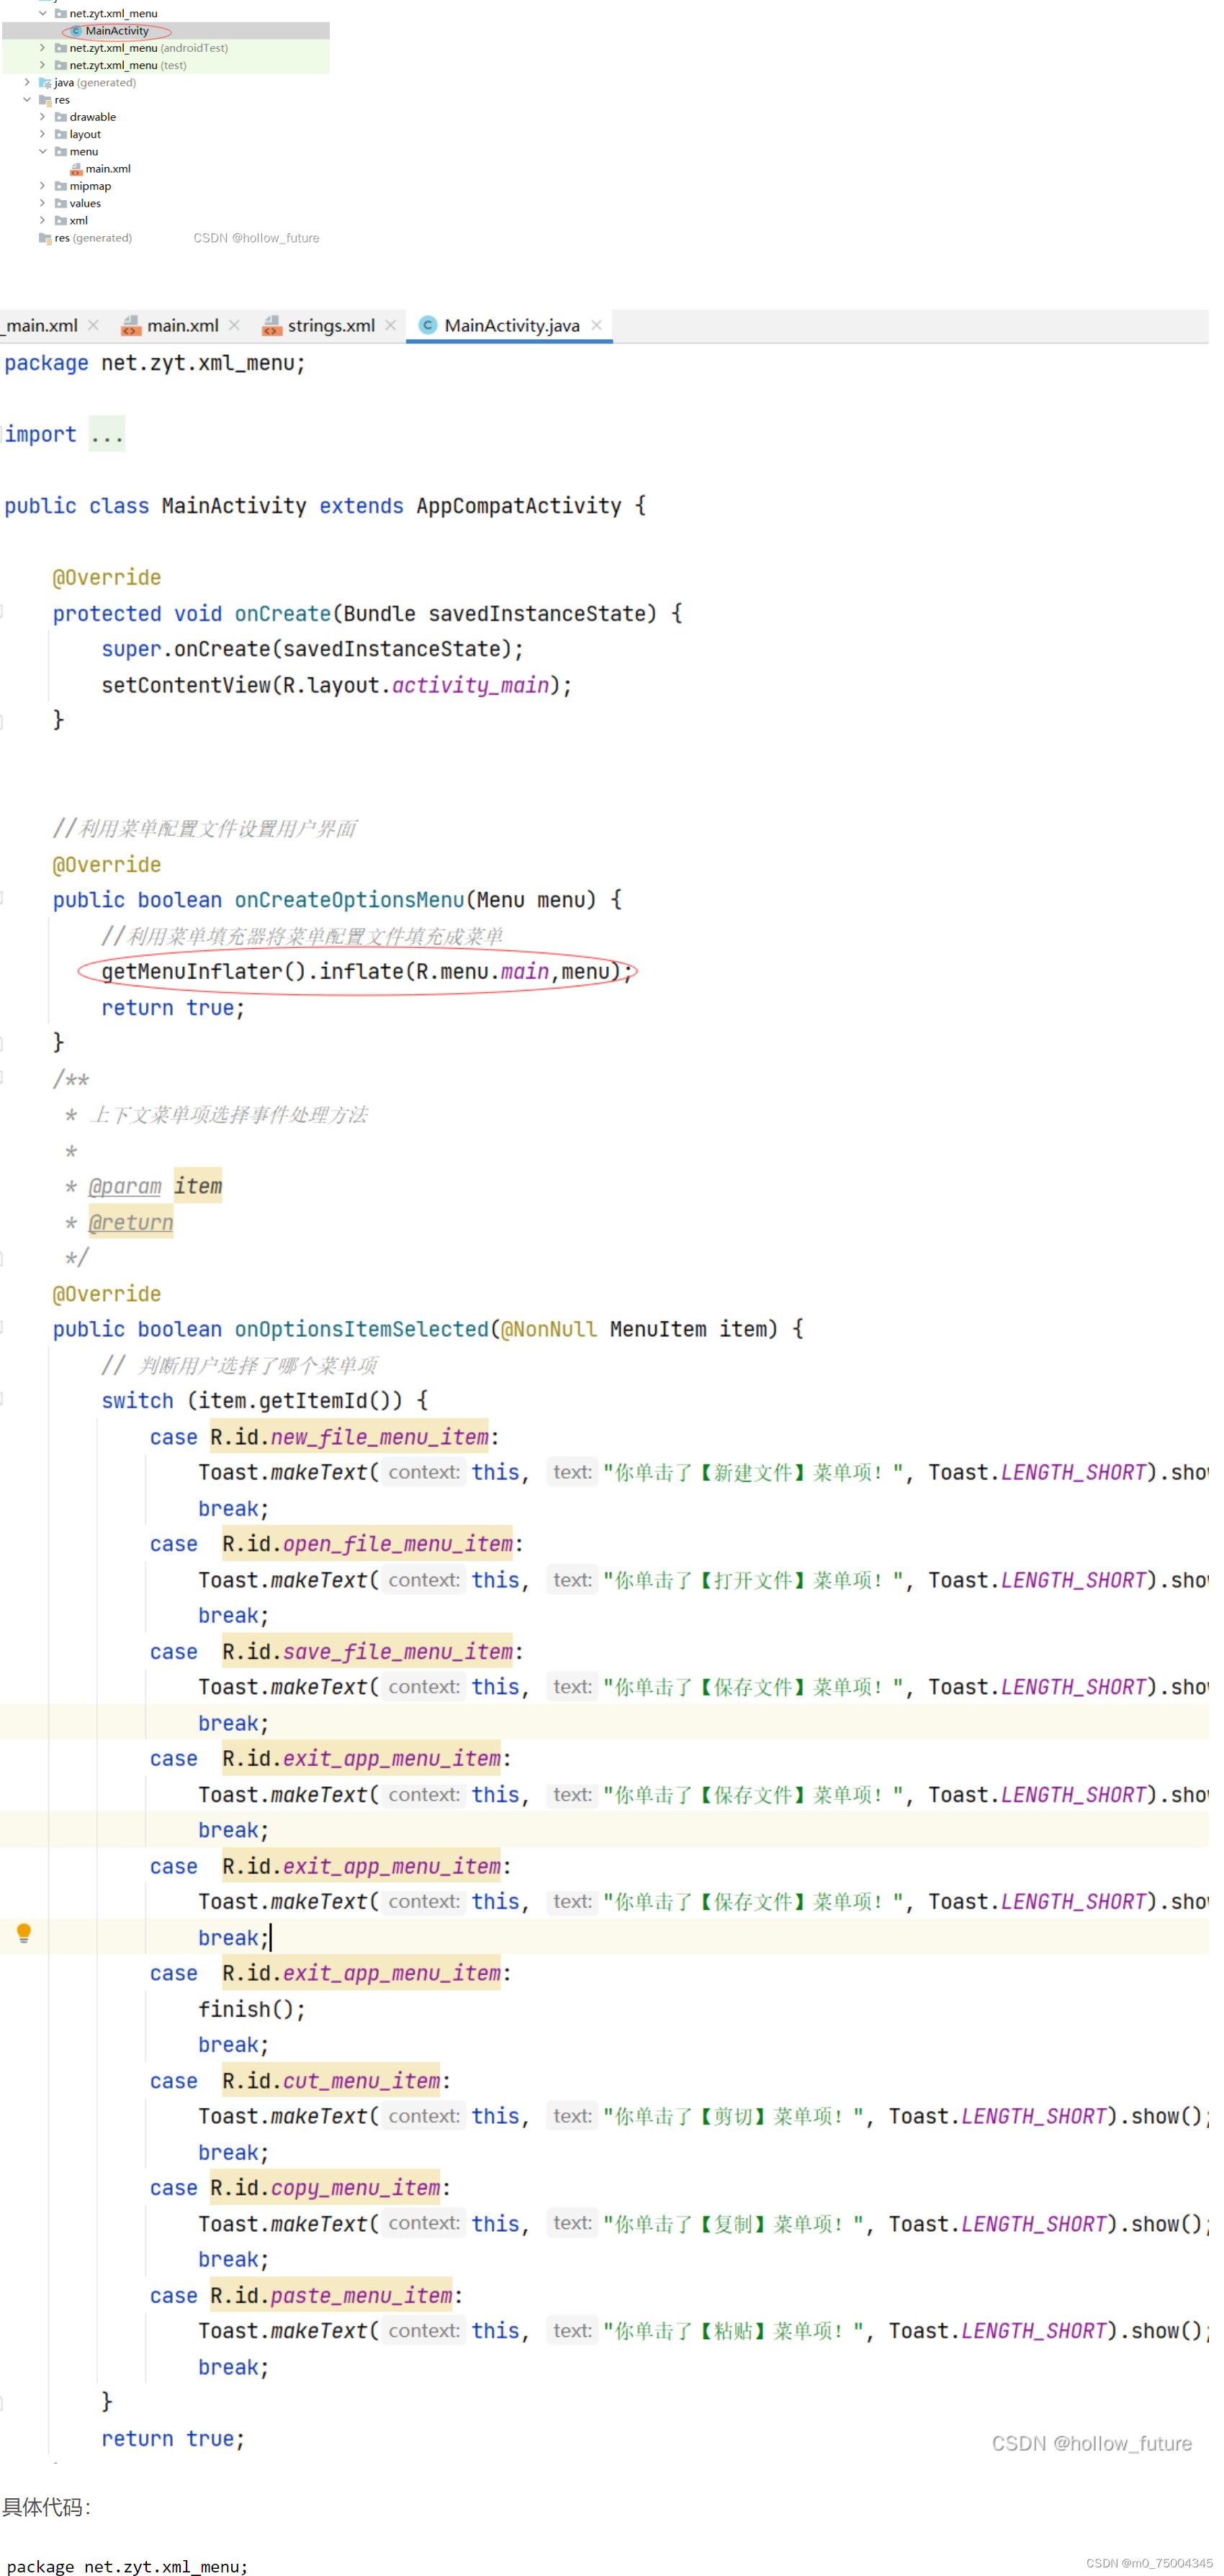This screenshot has width=1224, height=2576.
Task: Expand the layout folder
Action: coord(43,134)
